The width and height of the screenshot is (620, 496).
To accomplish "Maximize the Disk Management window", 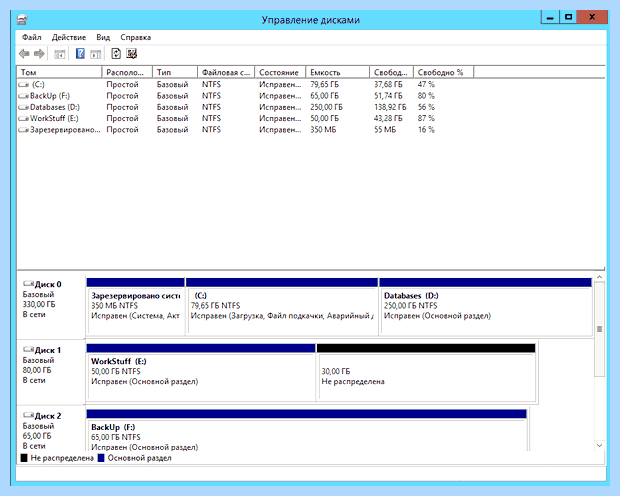I will tap(568, 17).
